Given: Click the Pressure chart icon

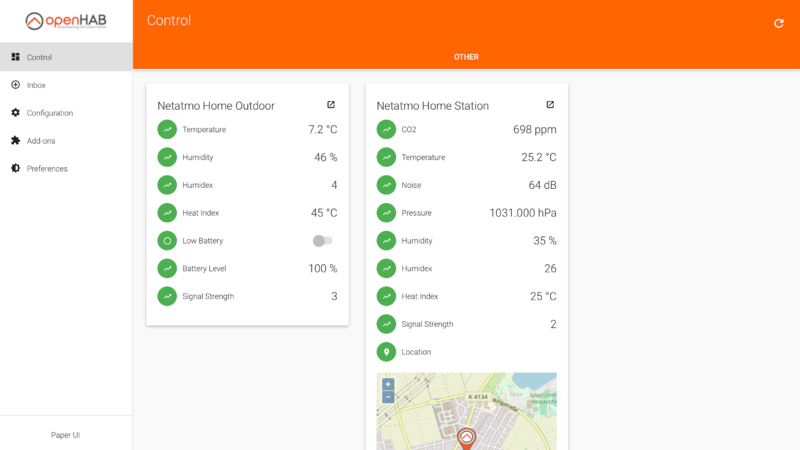Looking at the screenshot, I should (x=386, y=213).
